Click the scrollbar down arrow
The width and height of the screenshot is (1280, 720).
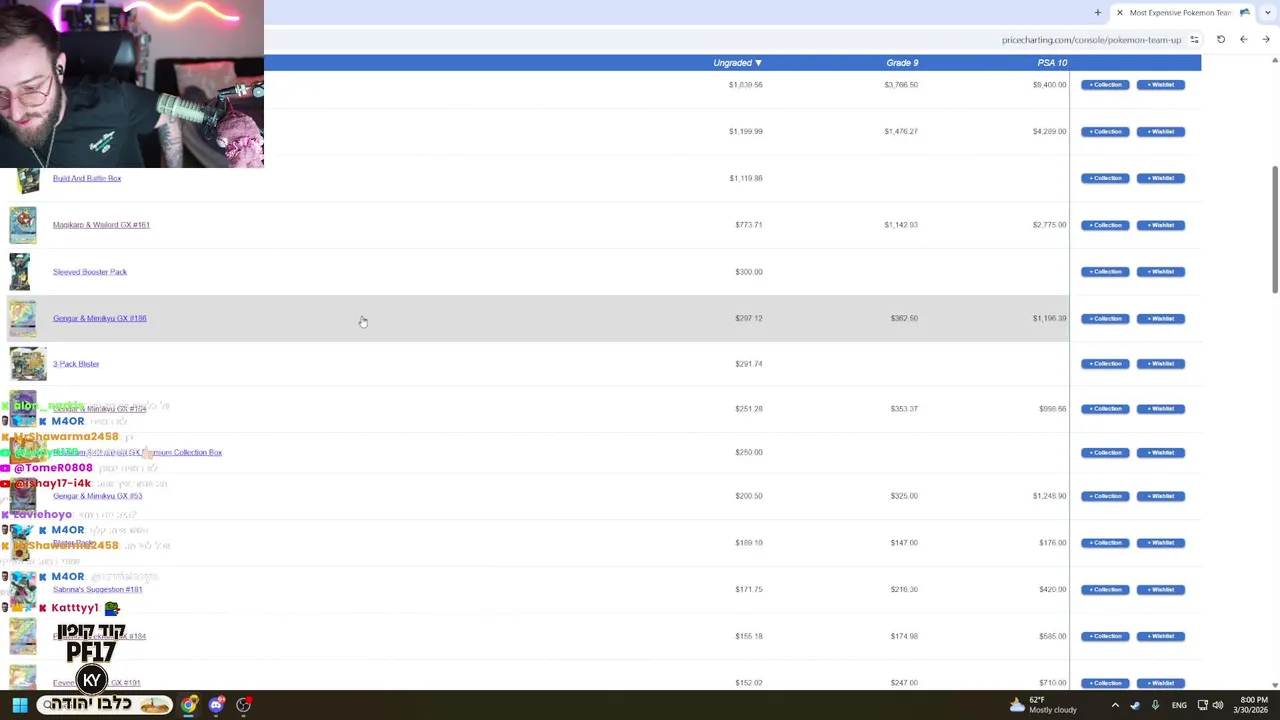click(x=1275, y=685)
